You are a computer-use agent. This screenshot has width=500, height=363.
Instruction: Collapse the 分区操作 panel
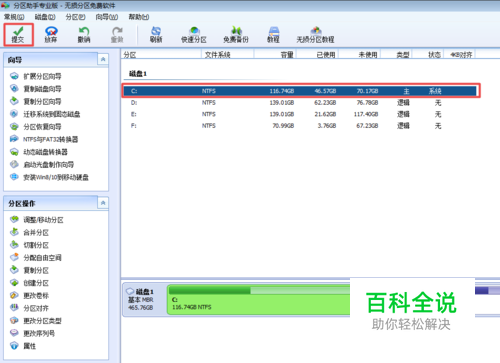(103, 203)
